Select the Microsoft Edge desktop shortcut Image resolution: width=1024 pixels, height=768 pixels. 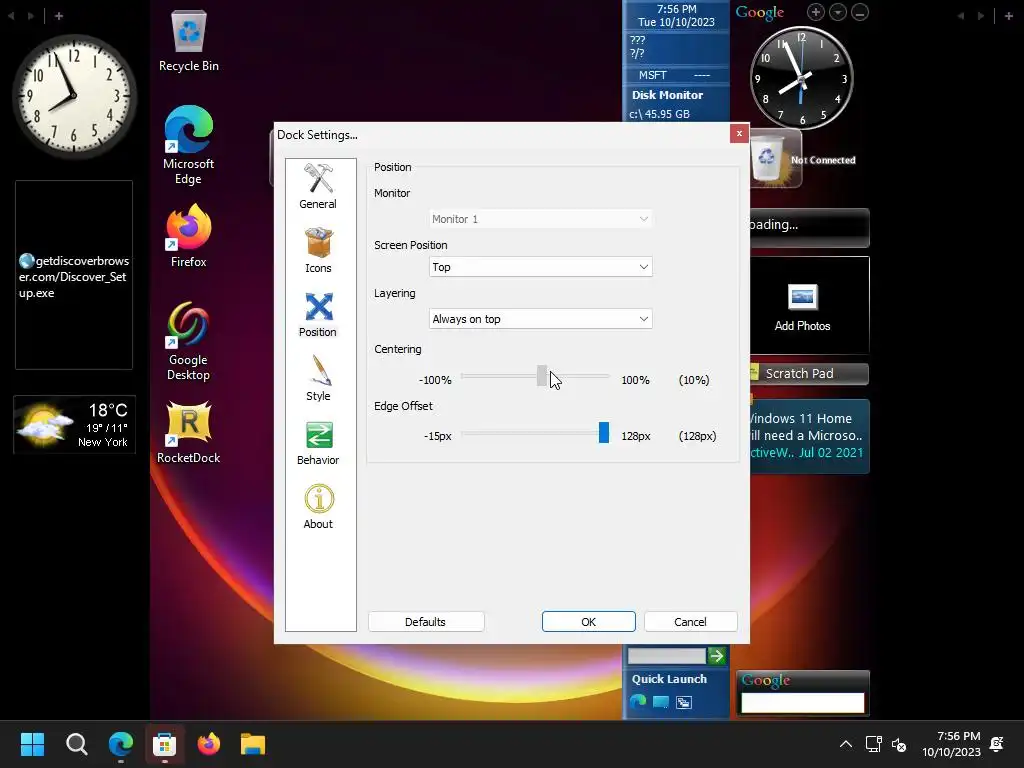(189, 145)
